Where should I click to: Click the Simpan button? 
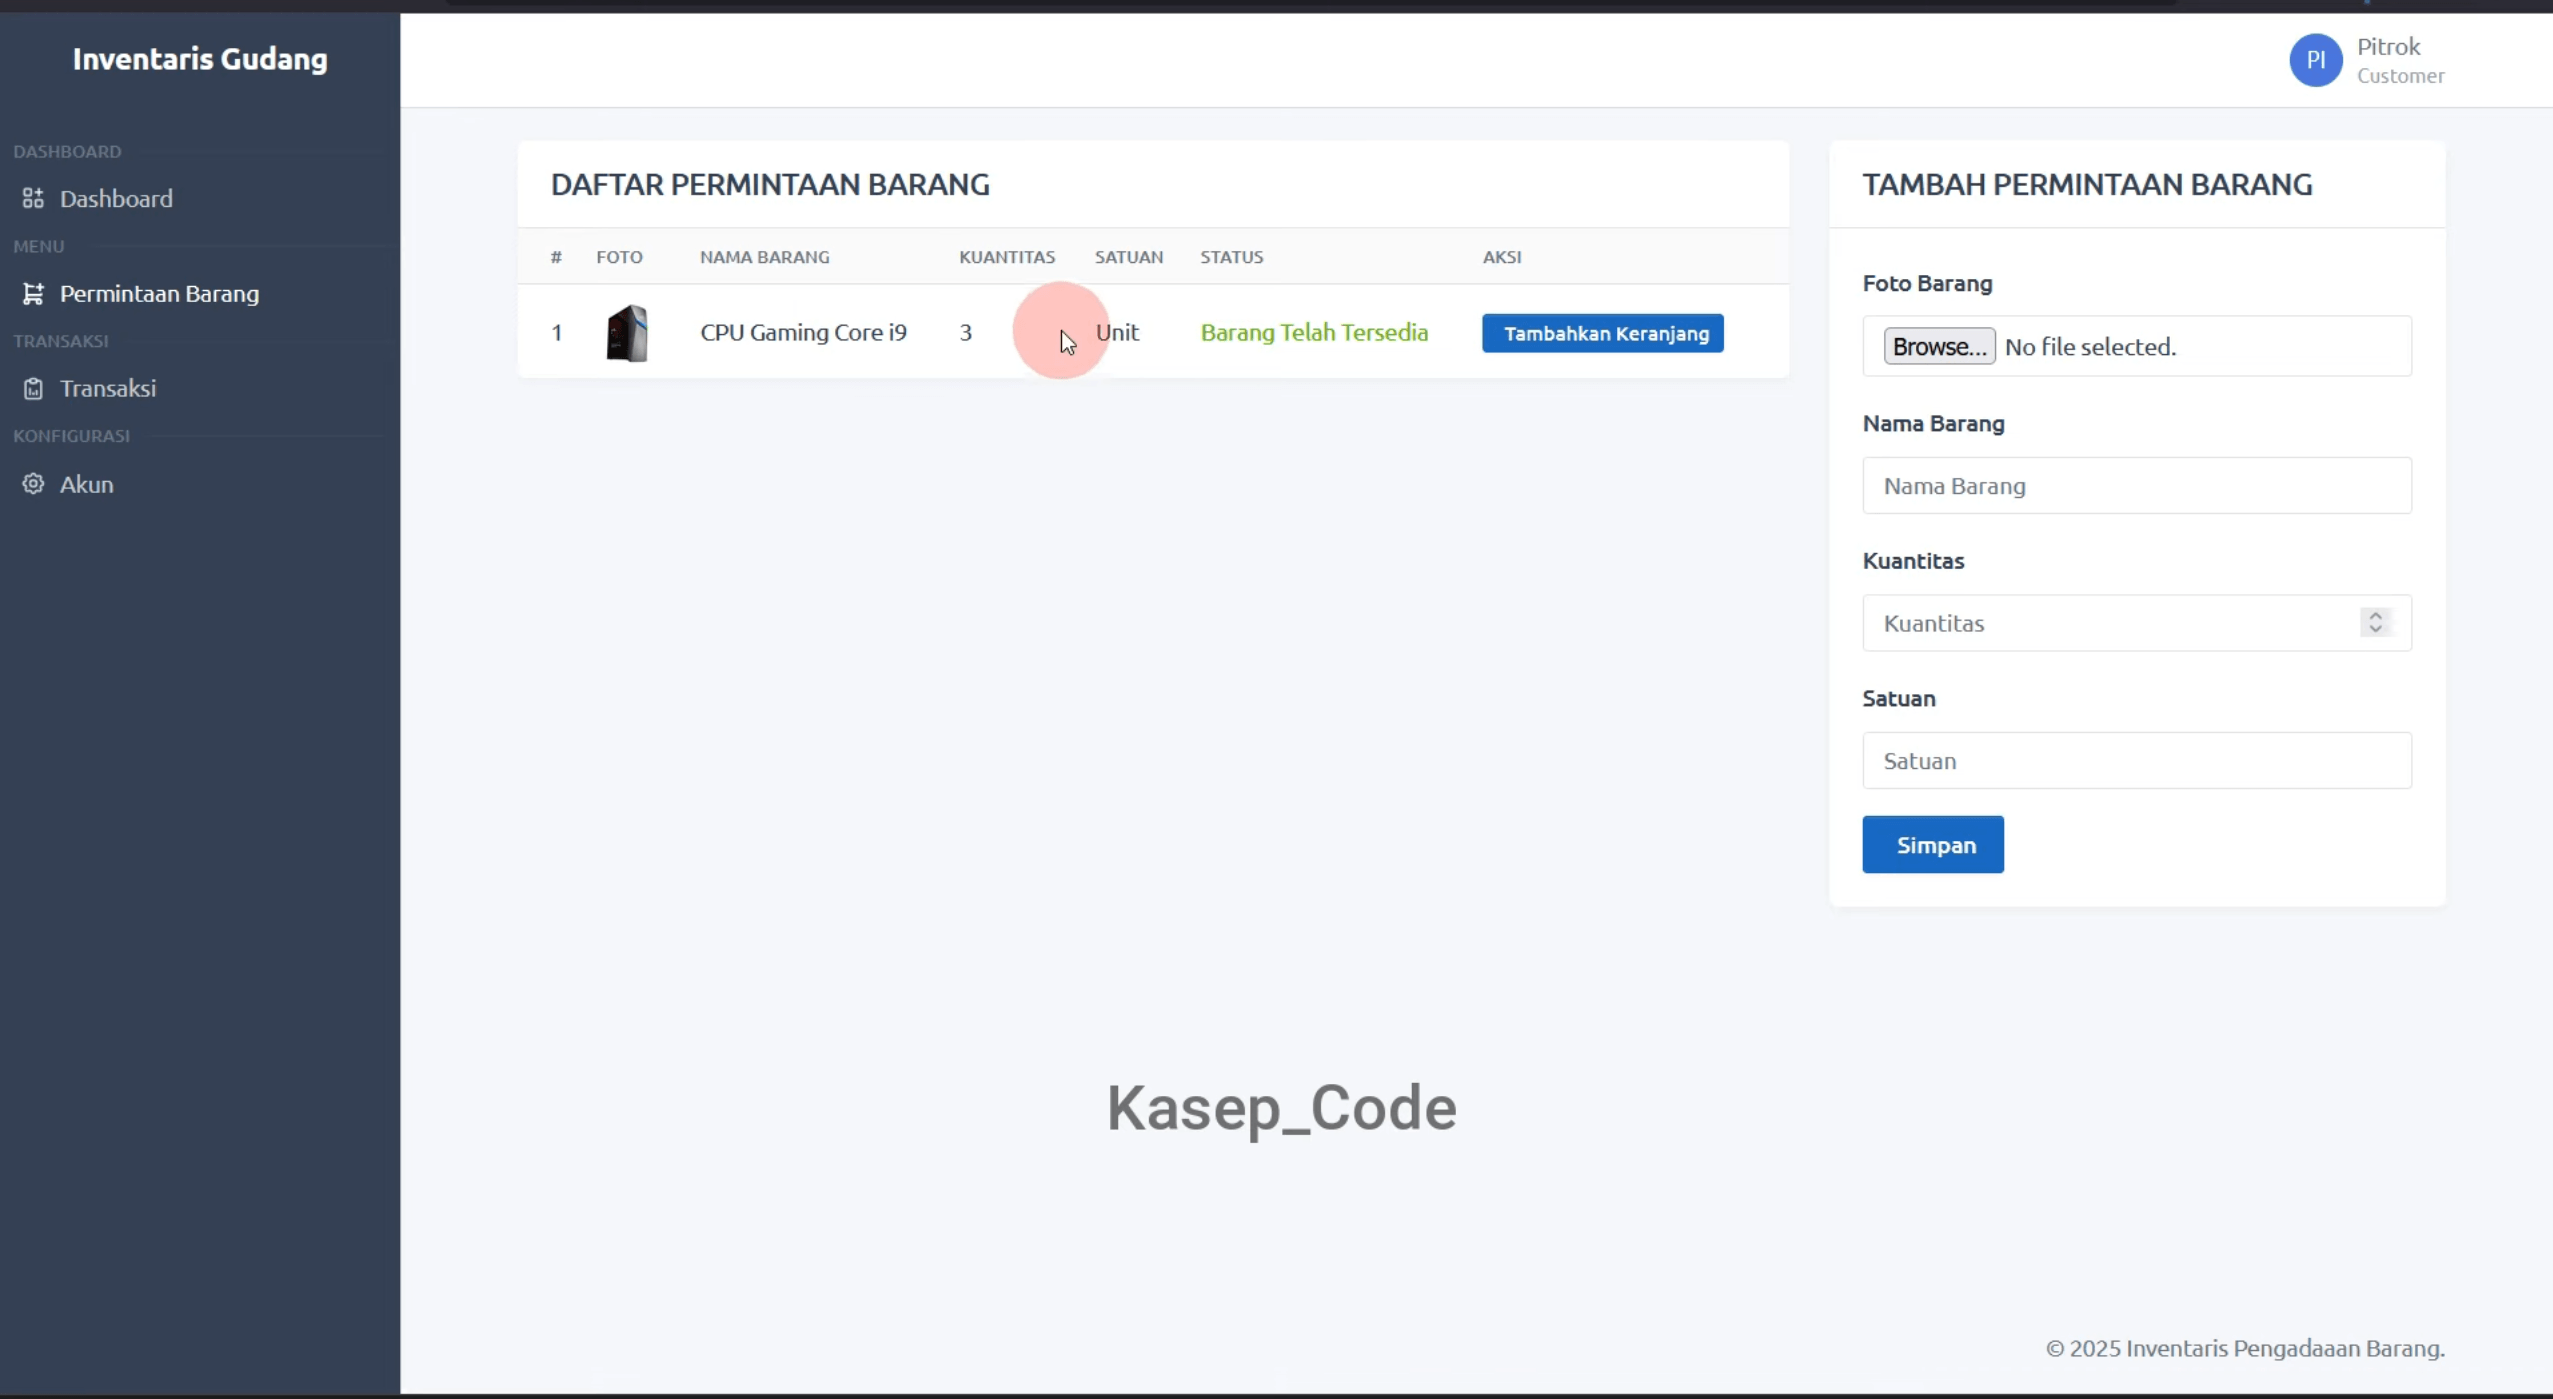coord(1932,845)
